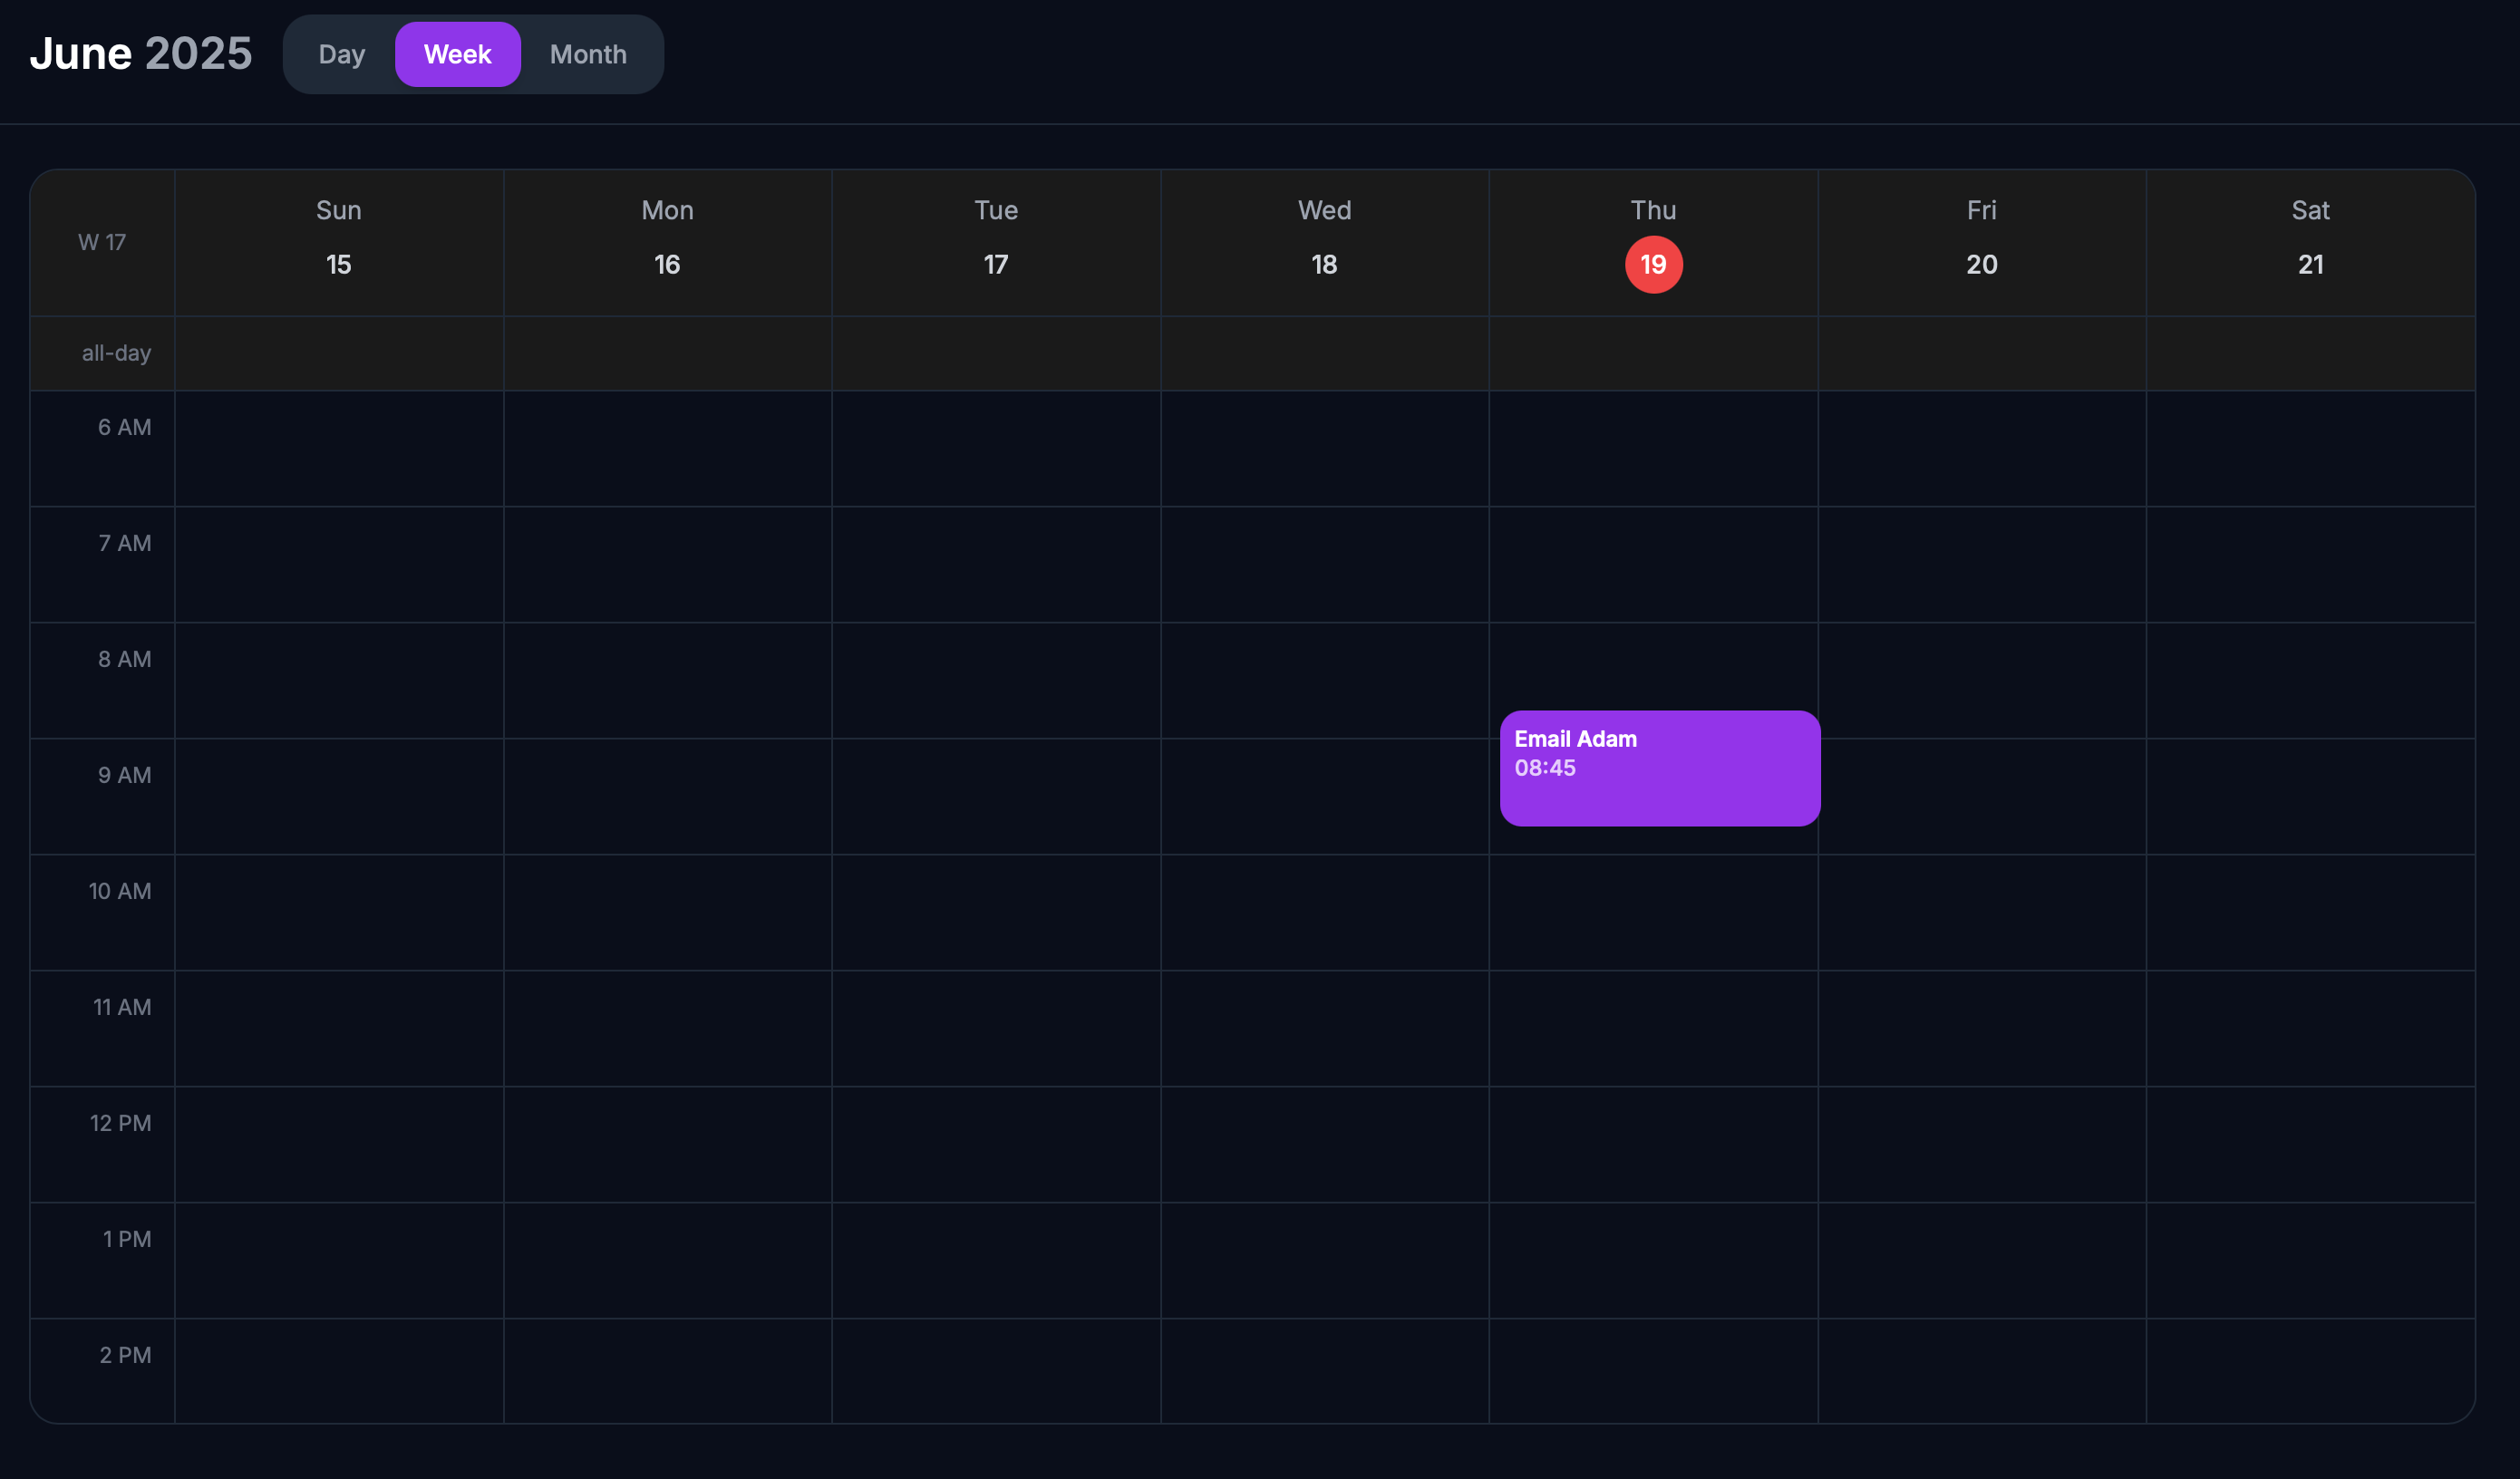Click the 9 AM time label
The image size is (2520, 1479).
tap(125, 775)
